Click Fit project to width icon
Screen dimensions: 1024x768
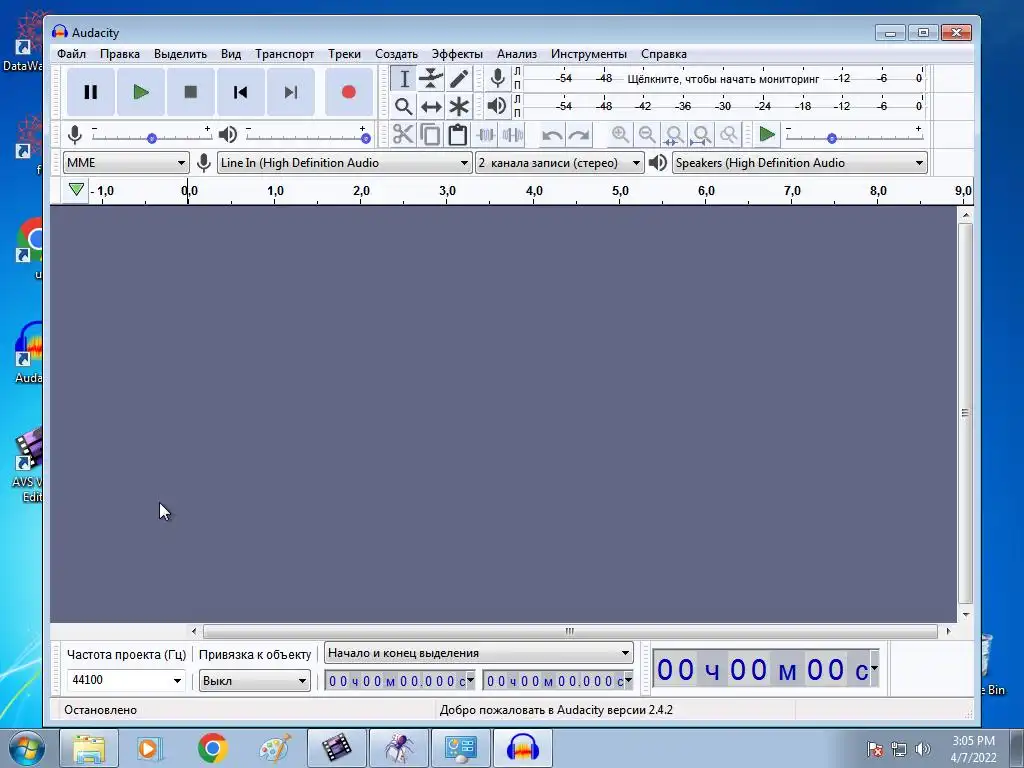pos(701,135)
